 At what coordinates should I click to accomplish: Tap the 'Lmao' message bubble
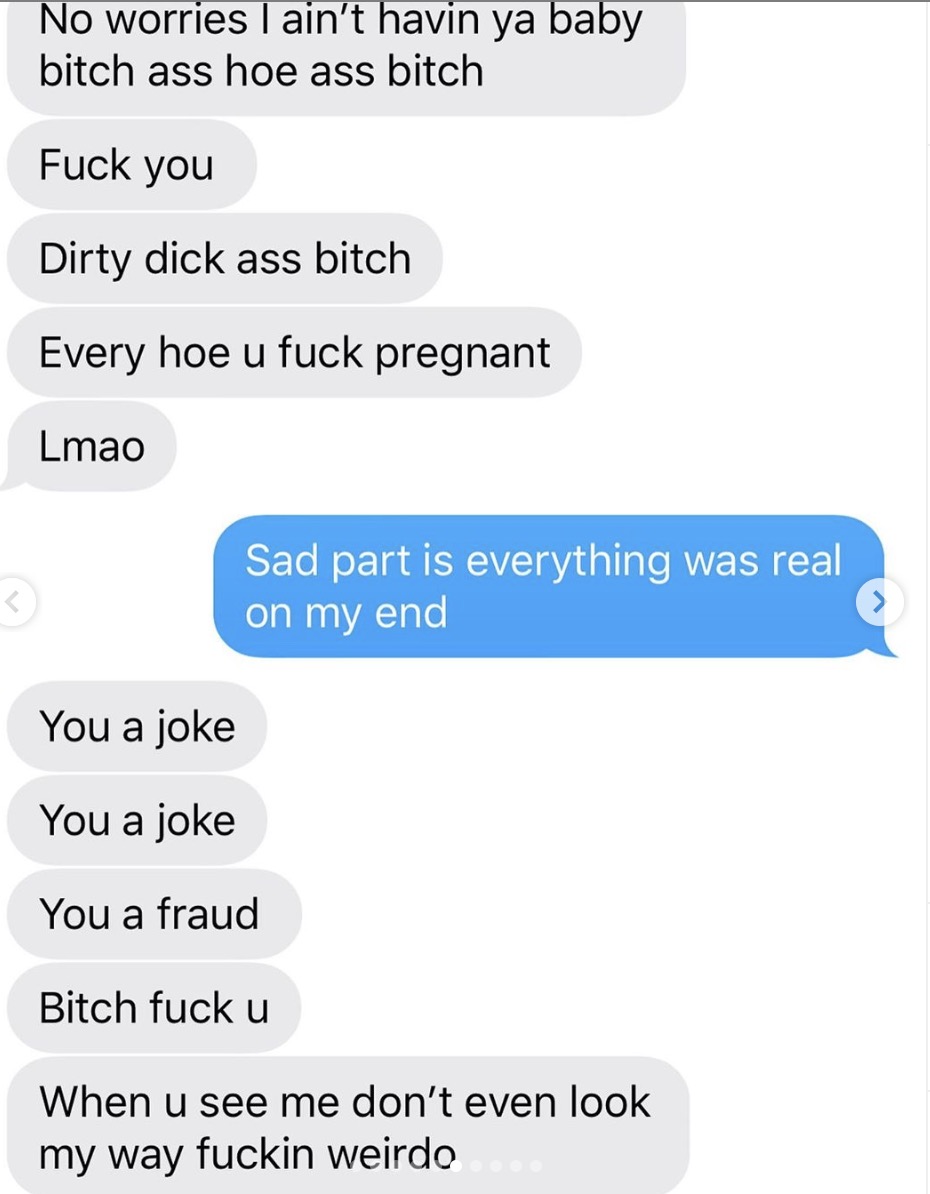pyautogui.click(x=91, y=446)
